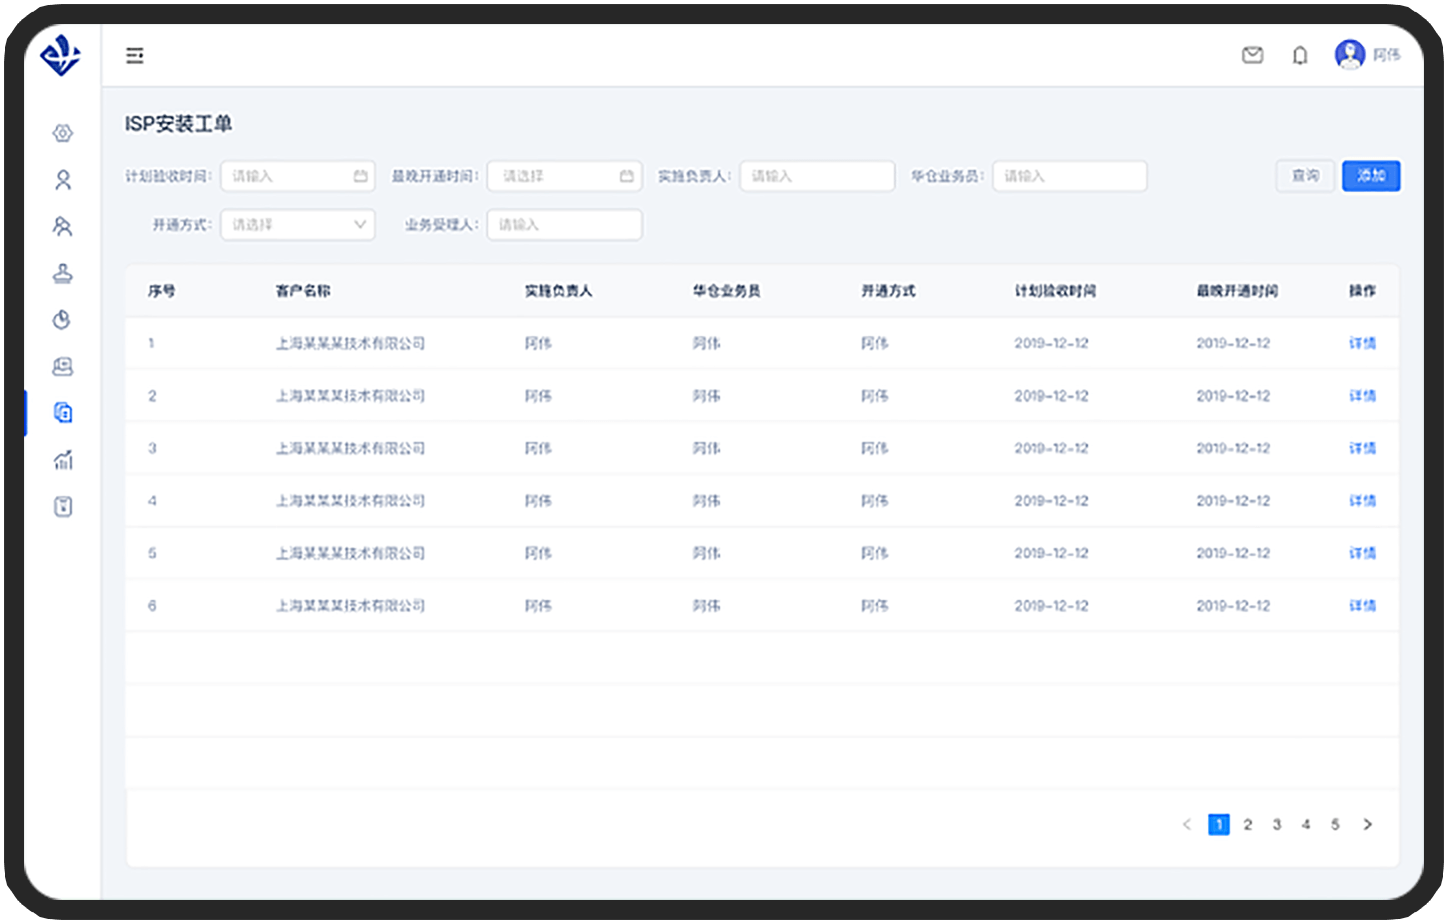Open the 计划验收时间 date picker

point(298,176)
